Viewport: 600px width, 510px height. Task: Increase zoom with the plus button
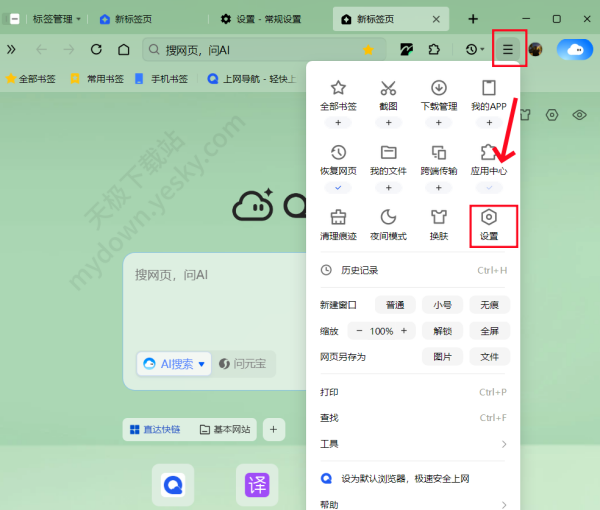click(x=404, y=331)
